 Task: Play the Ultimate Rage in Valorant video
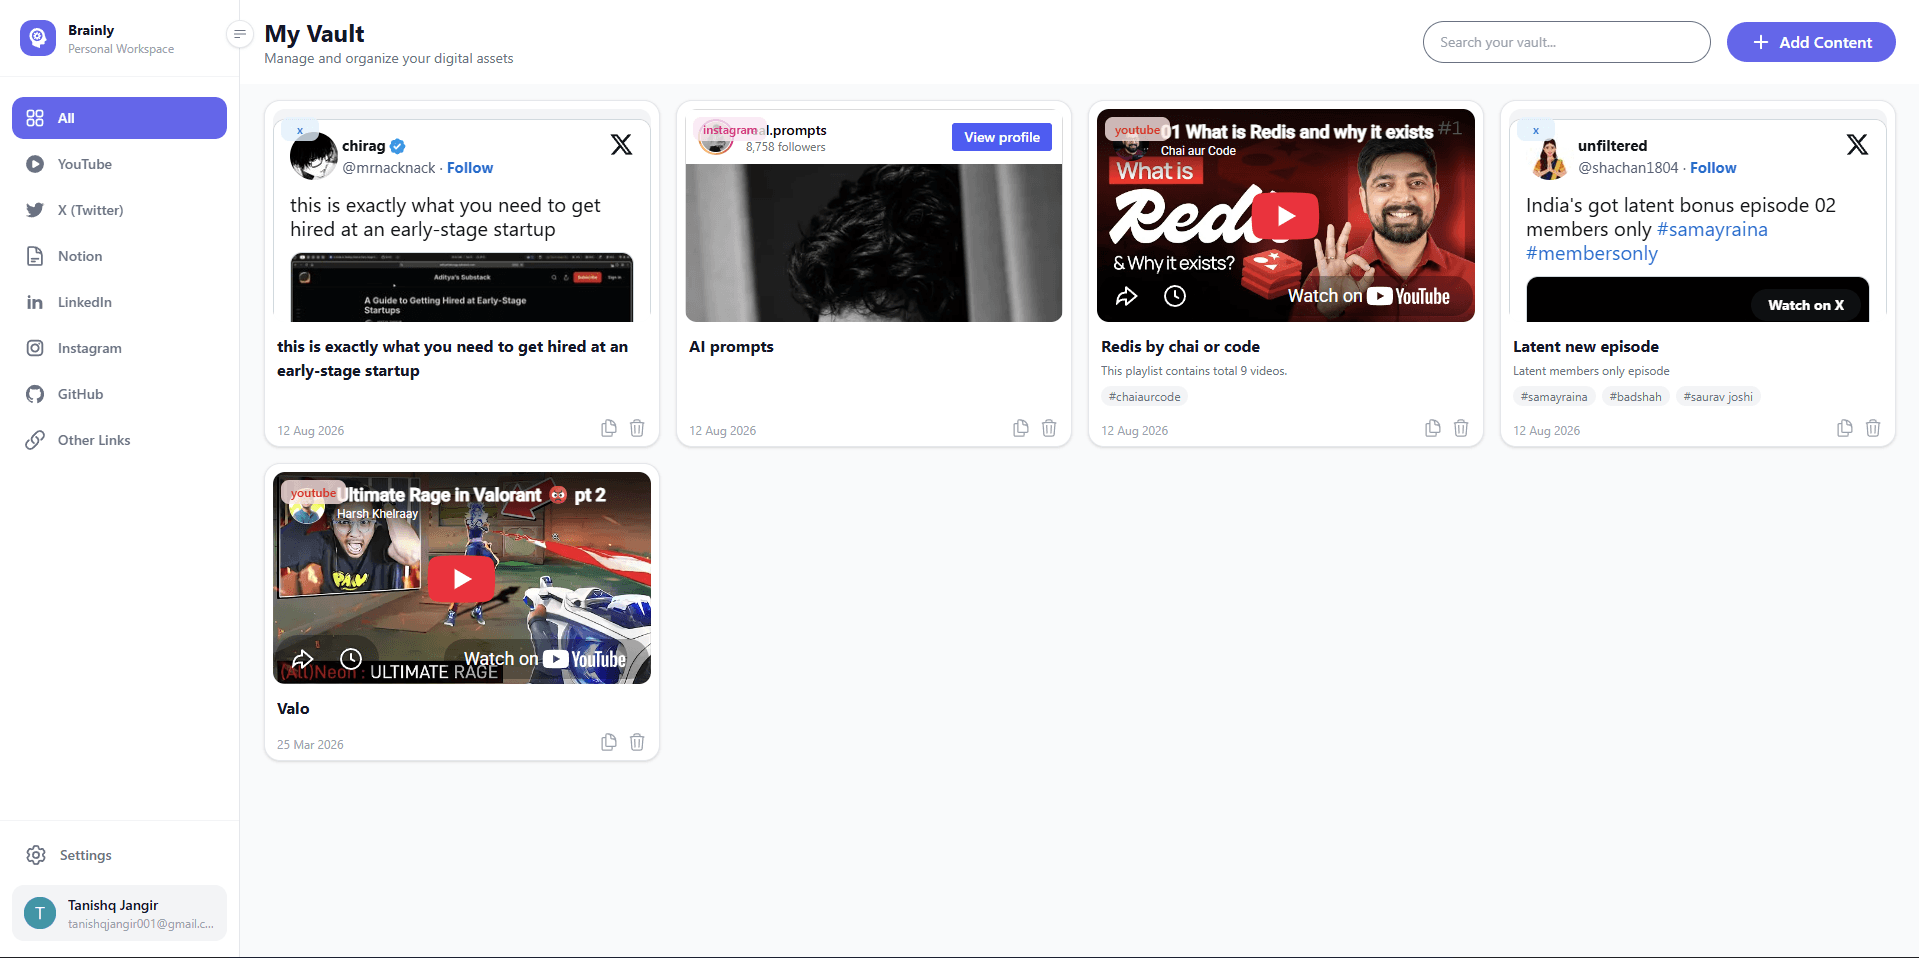(x=462, y=578)
